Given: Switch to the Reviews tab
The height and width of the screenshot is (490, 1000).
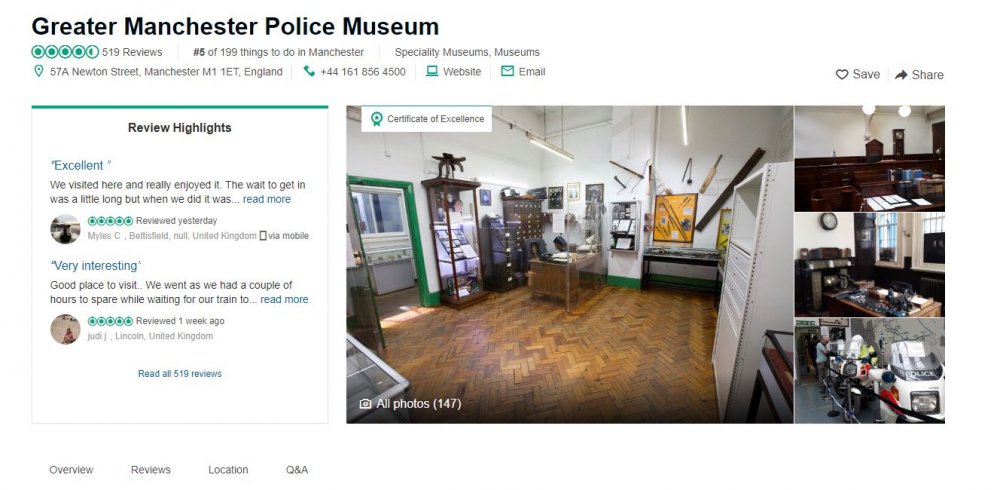Looking at the screenshot, I should coord(151,470).
